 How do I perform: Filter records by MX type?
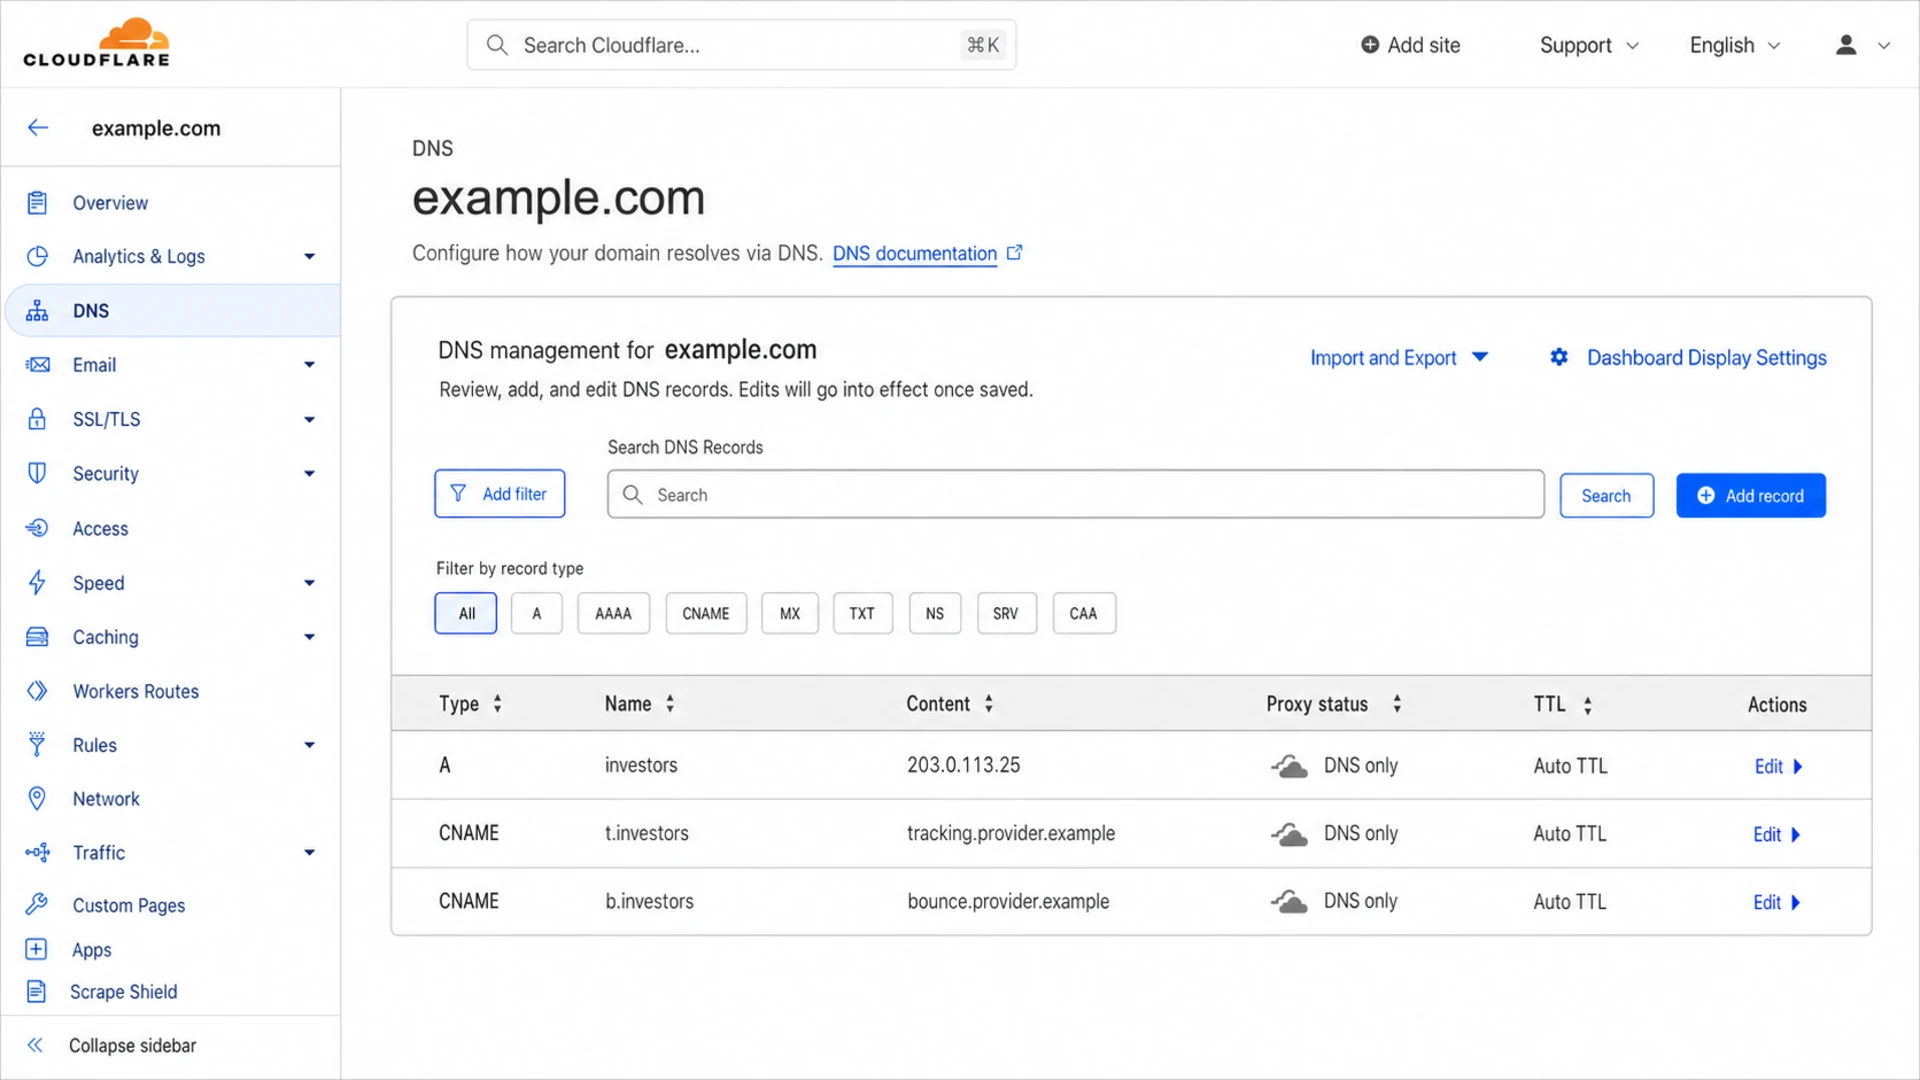click(790, 613)
